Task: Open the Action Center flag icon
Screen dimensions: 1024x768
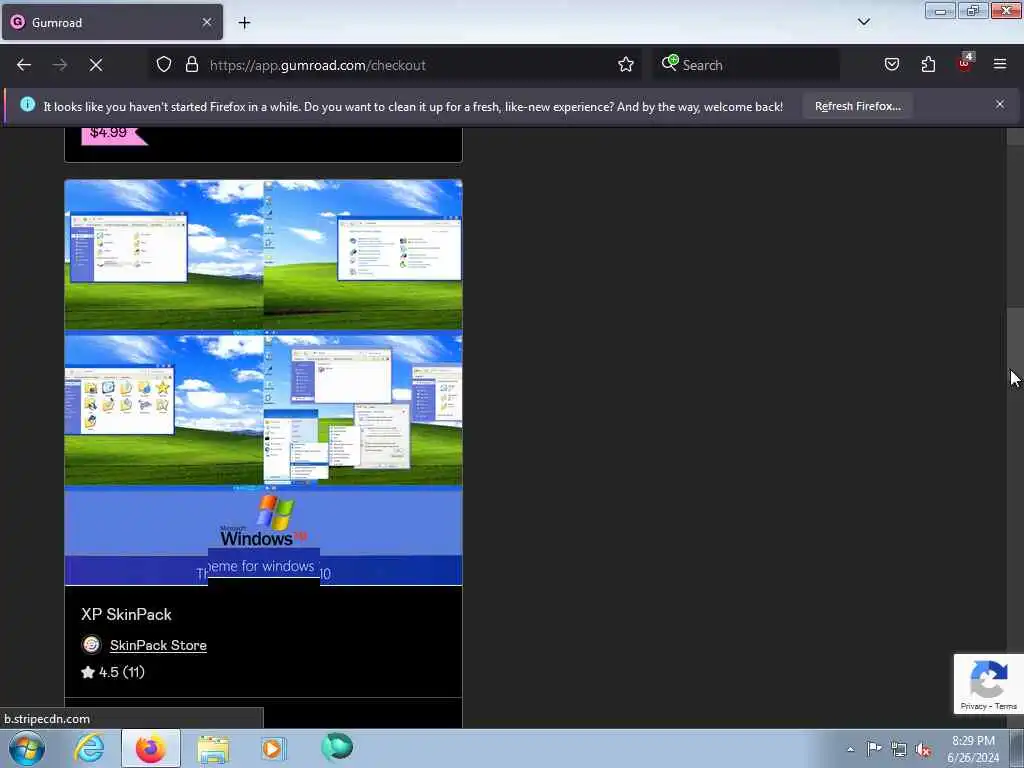Action: coord(874,748)
